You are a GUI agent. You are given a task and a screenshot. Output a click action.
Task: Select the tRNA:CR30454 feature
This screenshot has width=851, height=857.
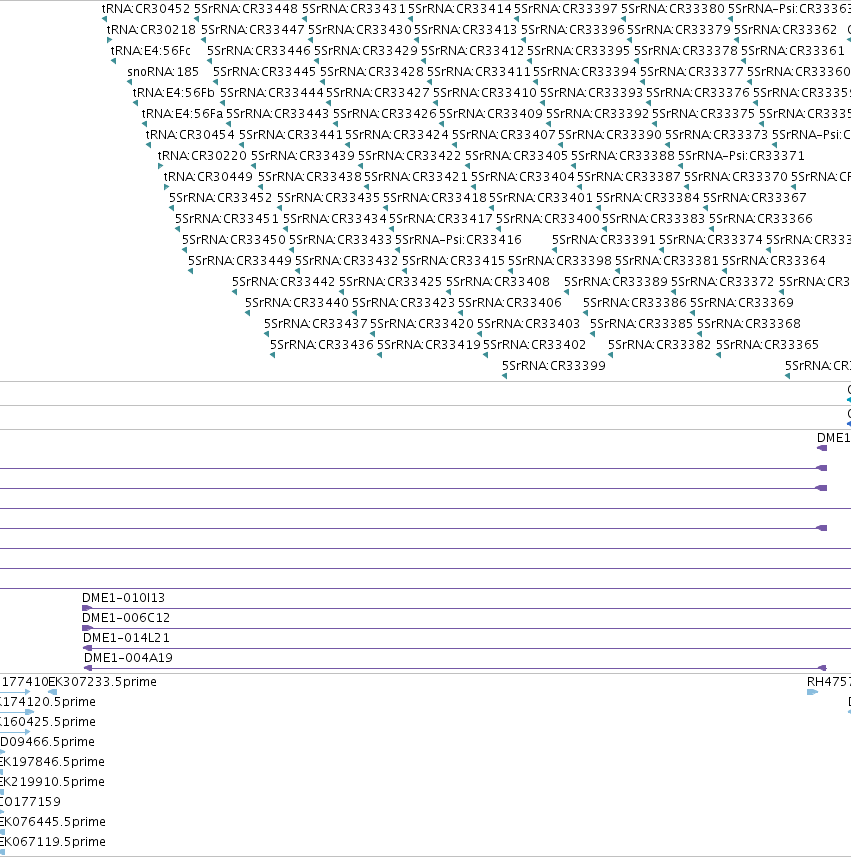190,134
